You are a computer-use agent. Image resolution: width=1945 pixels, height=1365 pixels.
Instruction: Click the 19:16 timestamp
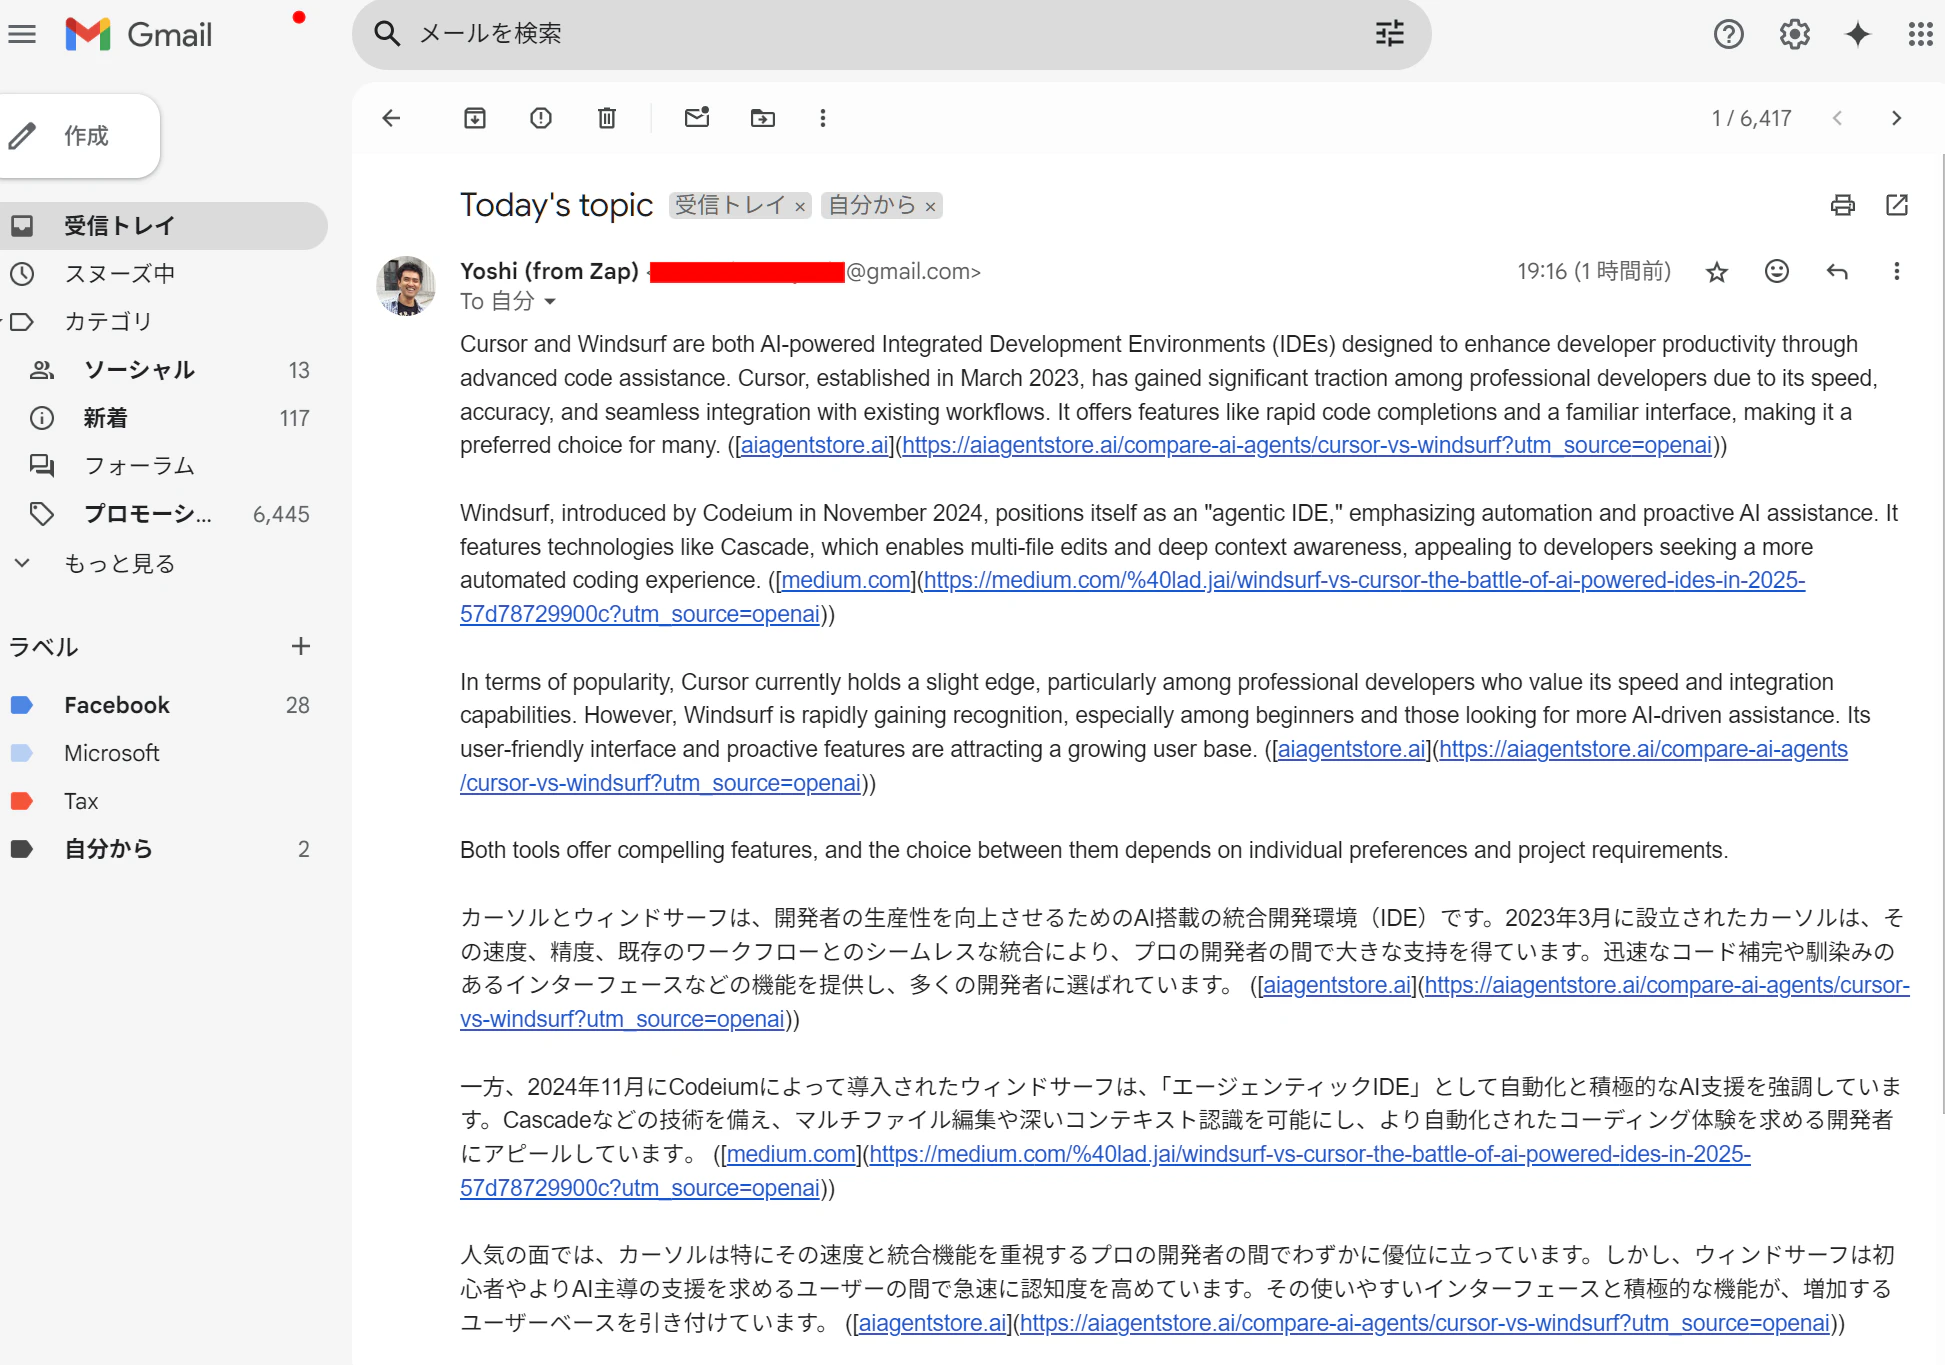tap(1594, 271)
